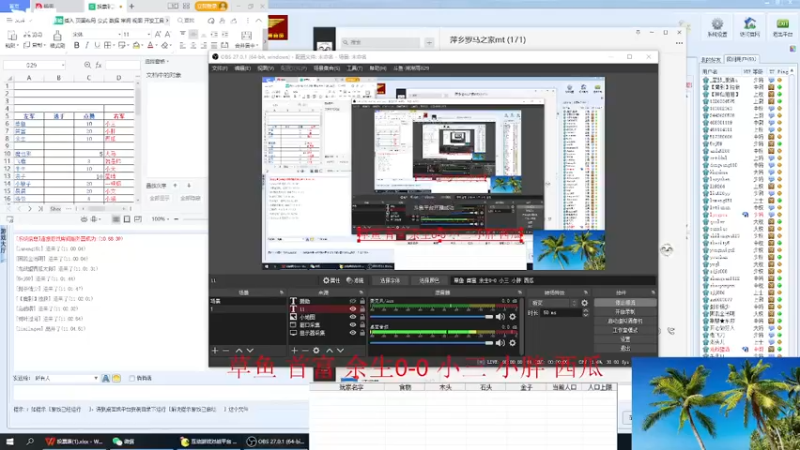Toggle lock on selected 11 text source

click(x=362, y=309)
